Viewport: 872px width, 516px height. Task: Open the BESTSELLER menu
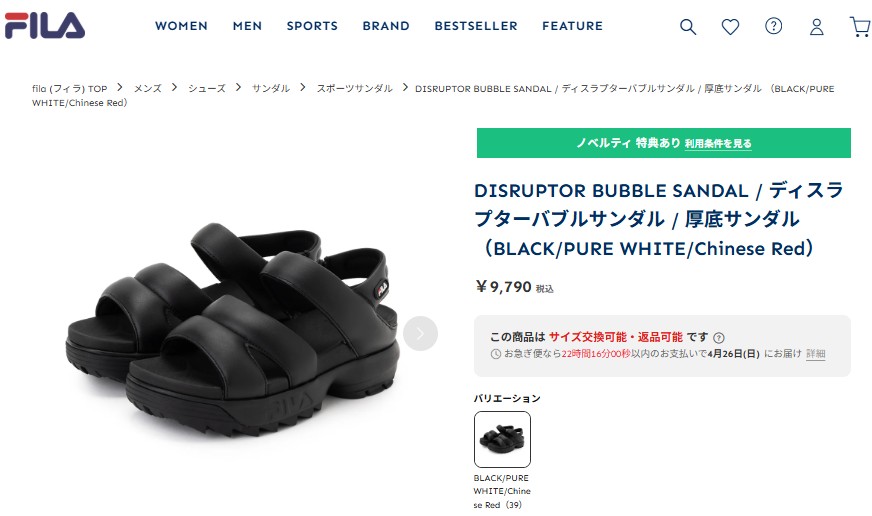[476, 26]
